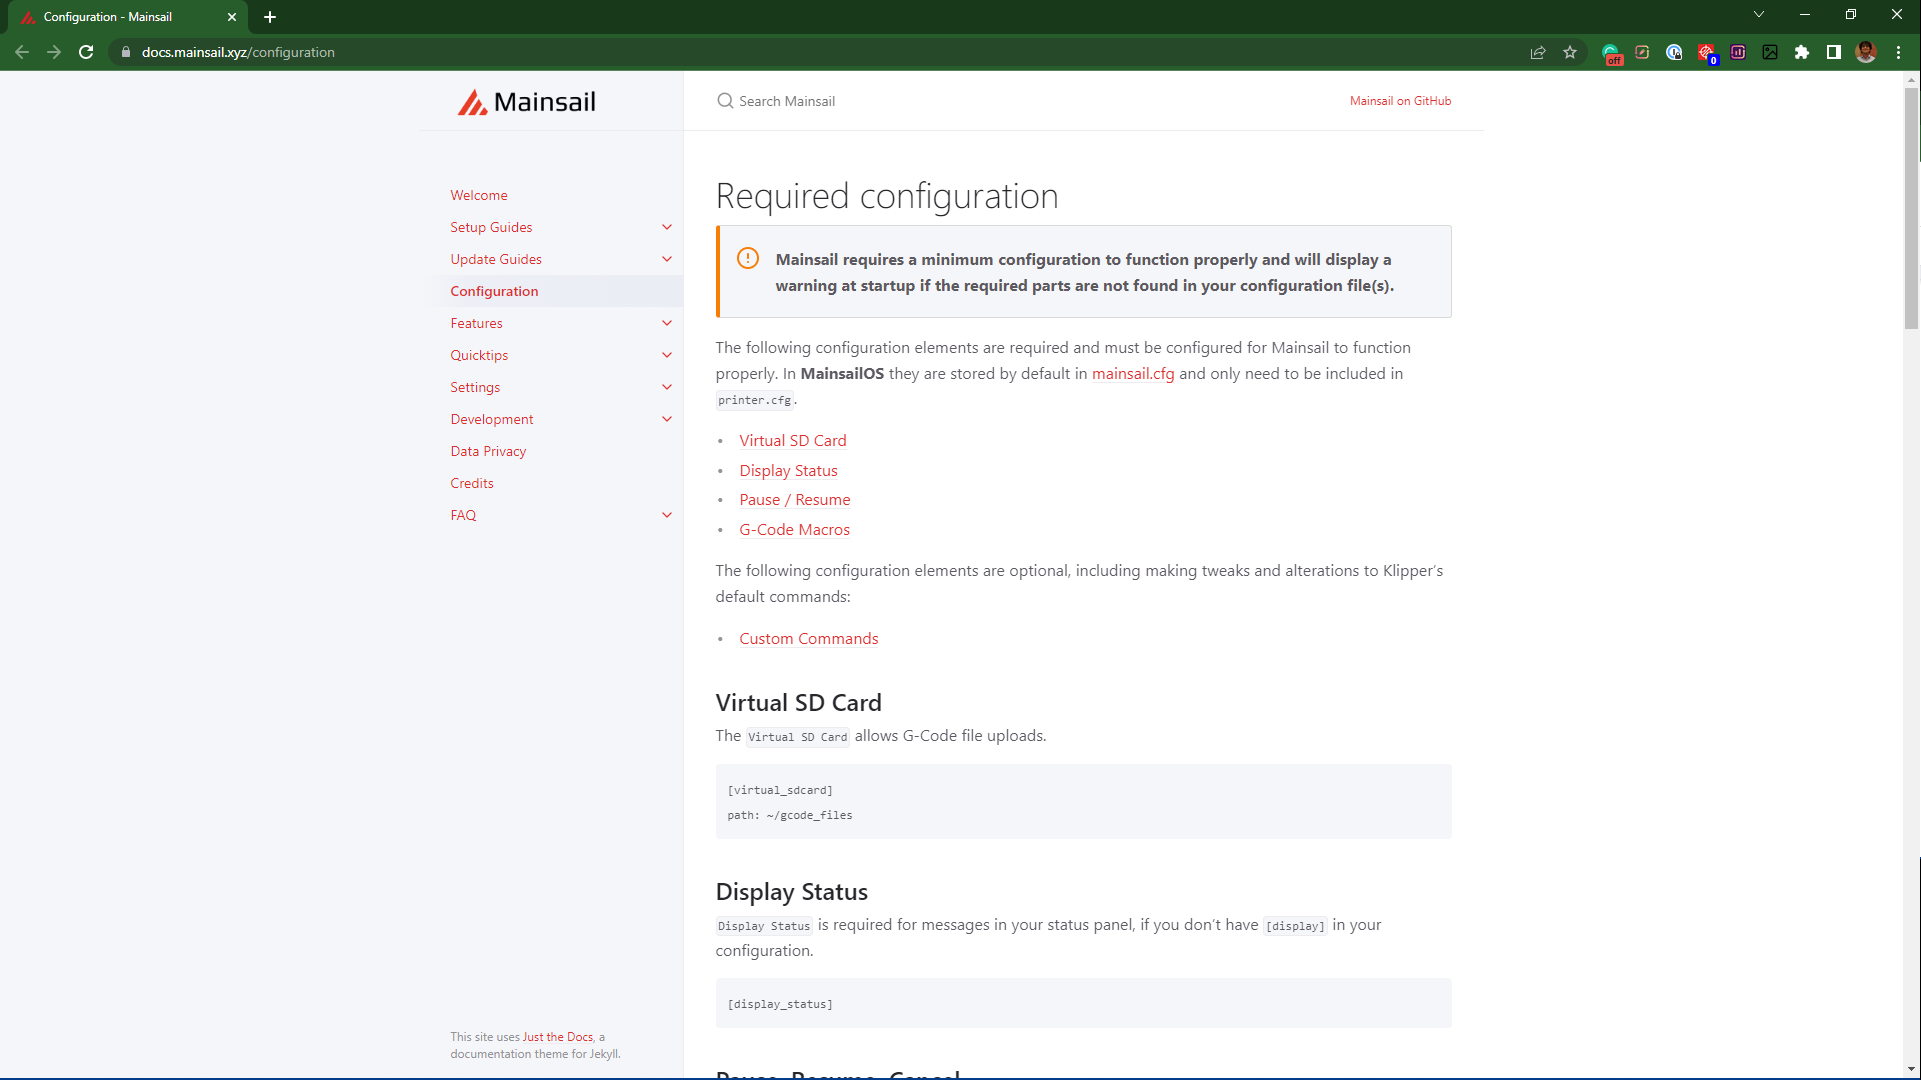Follow the mainsail.cfg link

tap(1133, 373)
